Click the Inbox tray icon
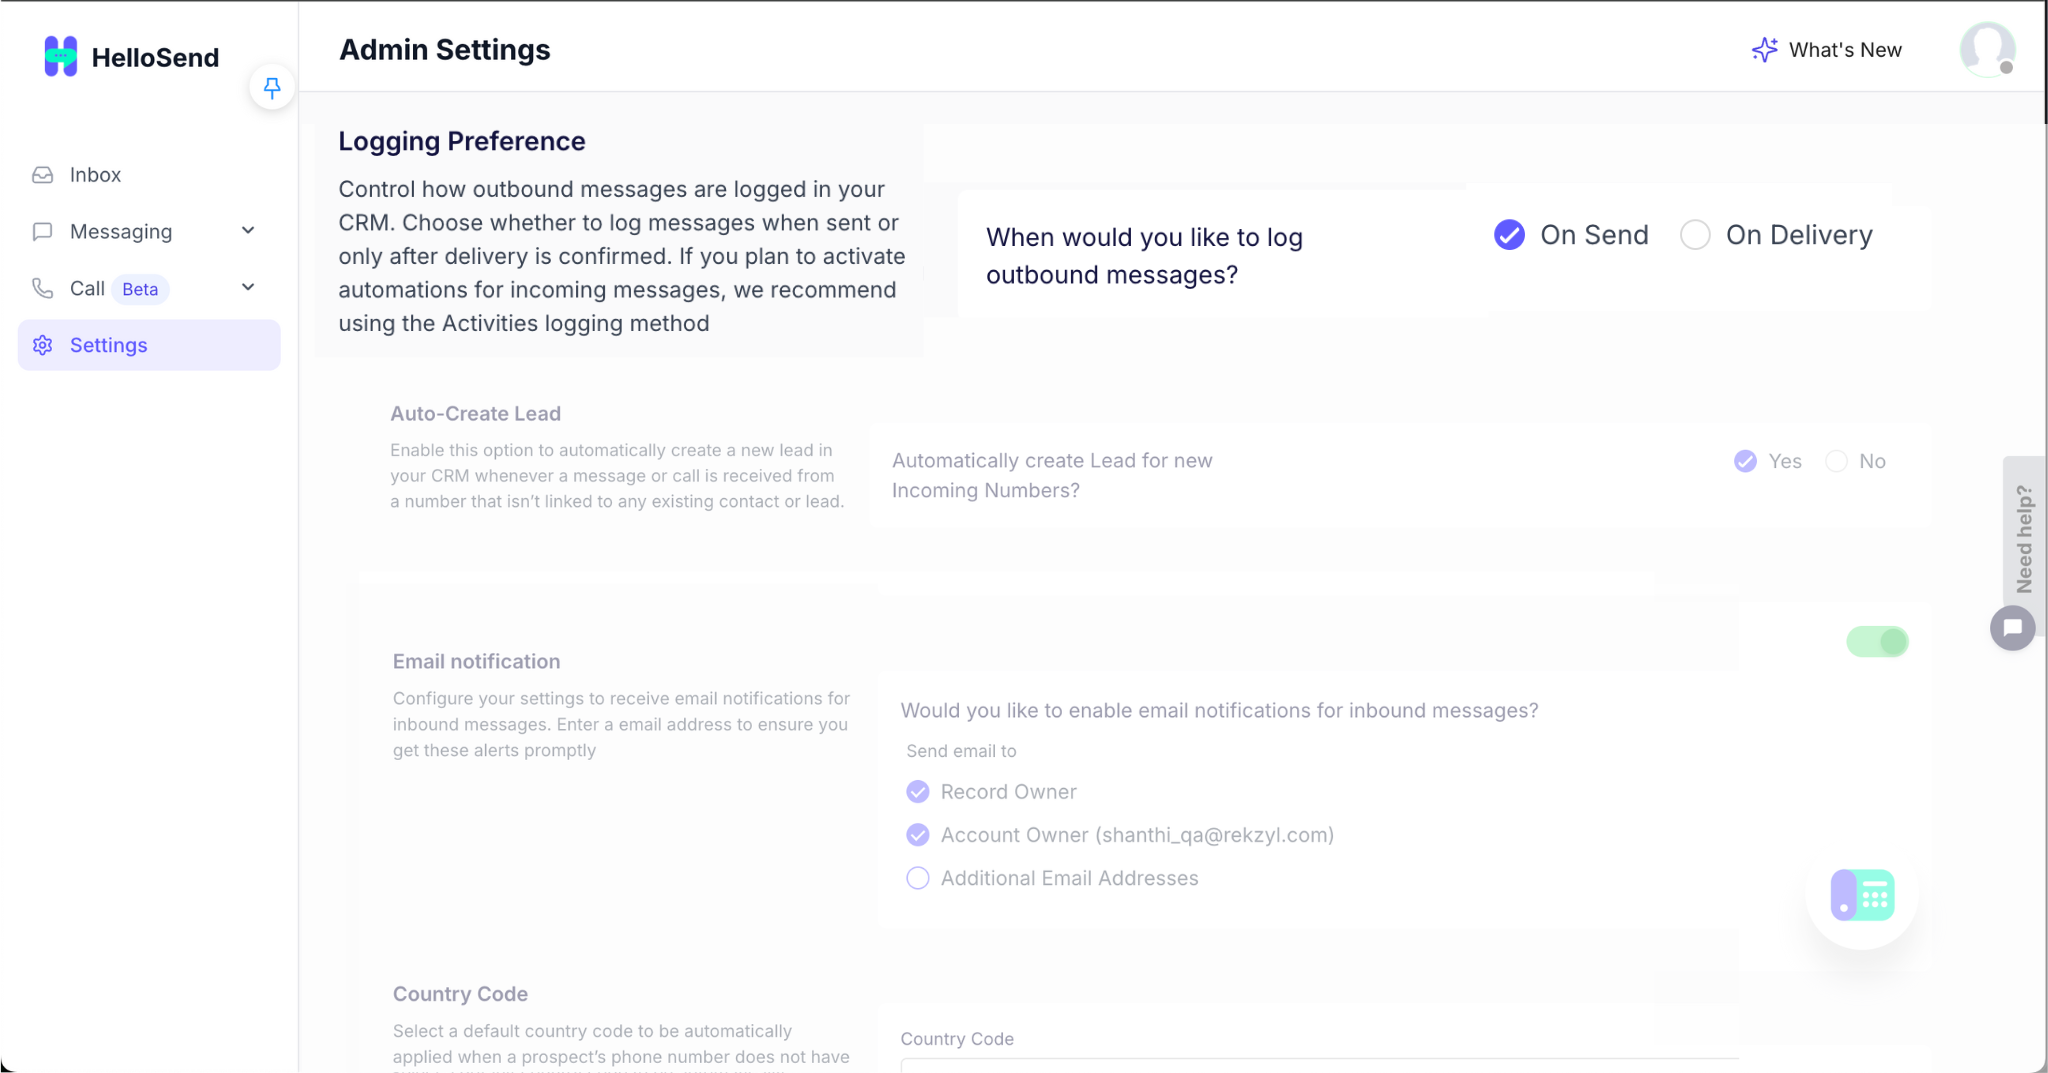Screen dimensions: 2048x1073 42,175
